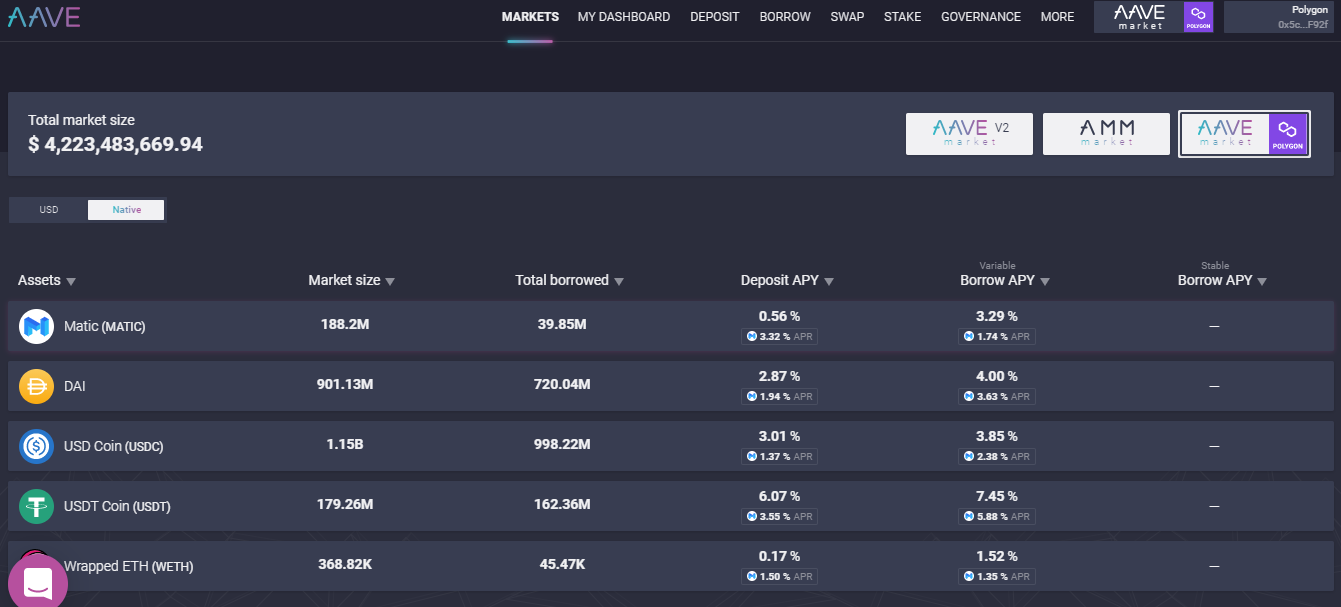Select the AMM market
Image resolution: width=1341 pixels, height=607 pixels.
point(1106,134)
